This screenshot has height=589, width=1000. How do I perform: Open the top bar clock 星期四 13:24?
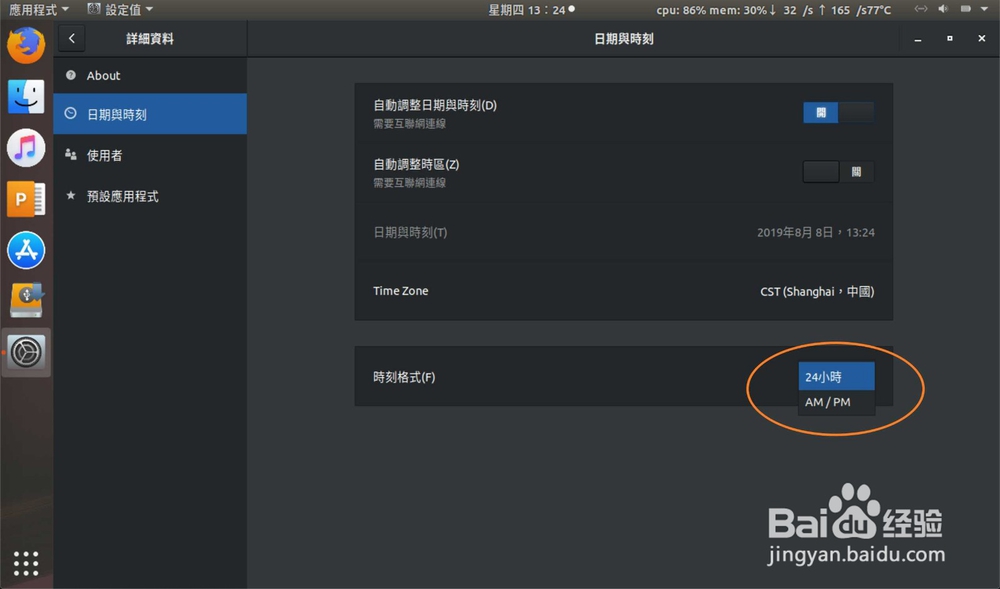click(x=531, y=10)
